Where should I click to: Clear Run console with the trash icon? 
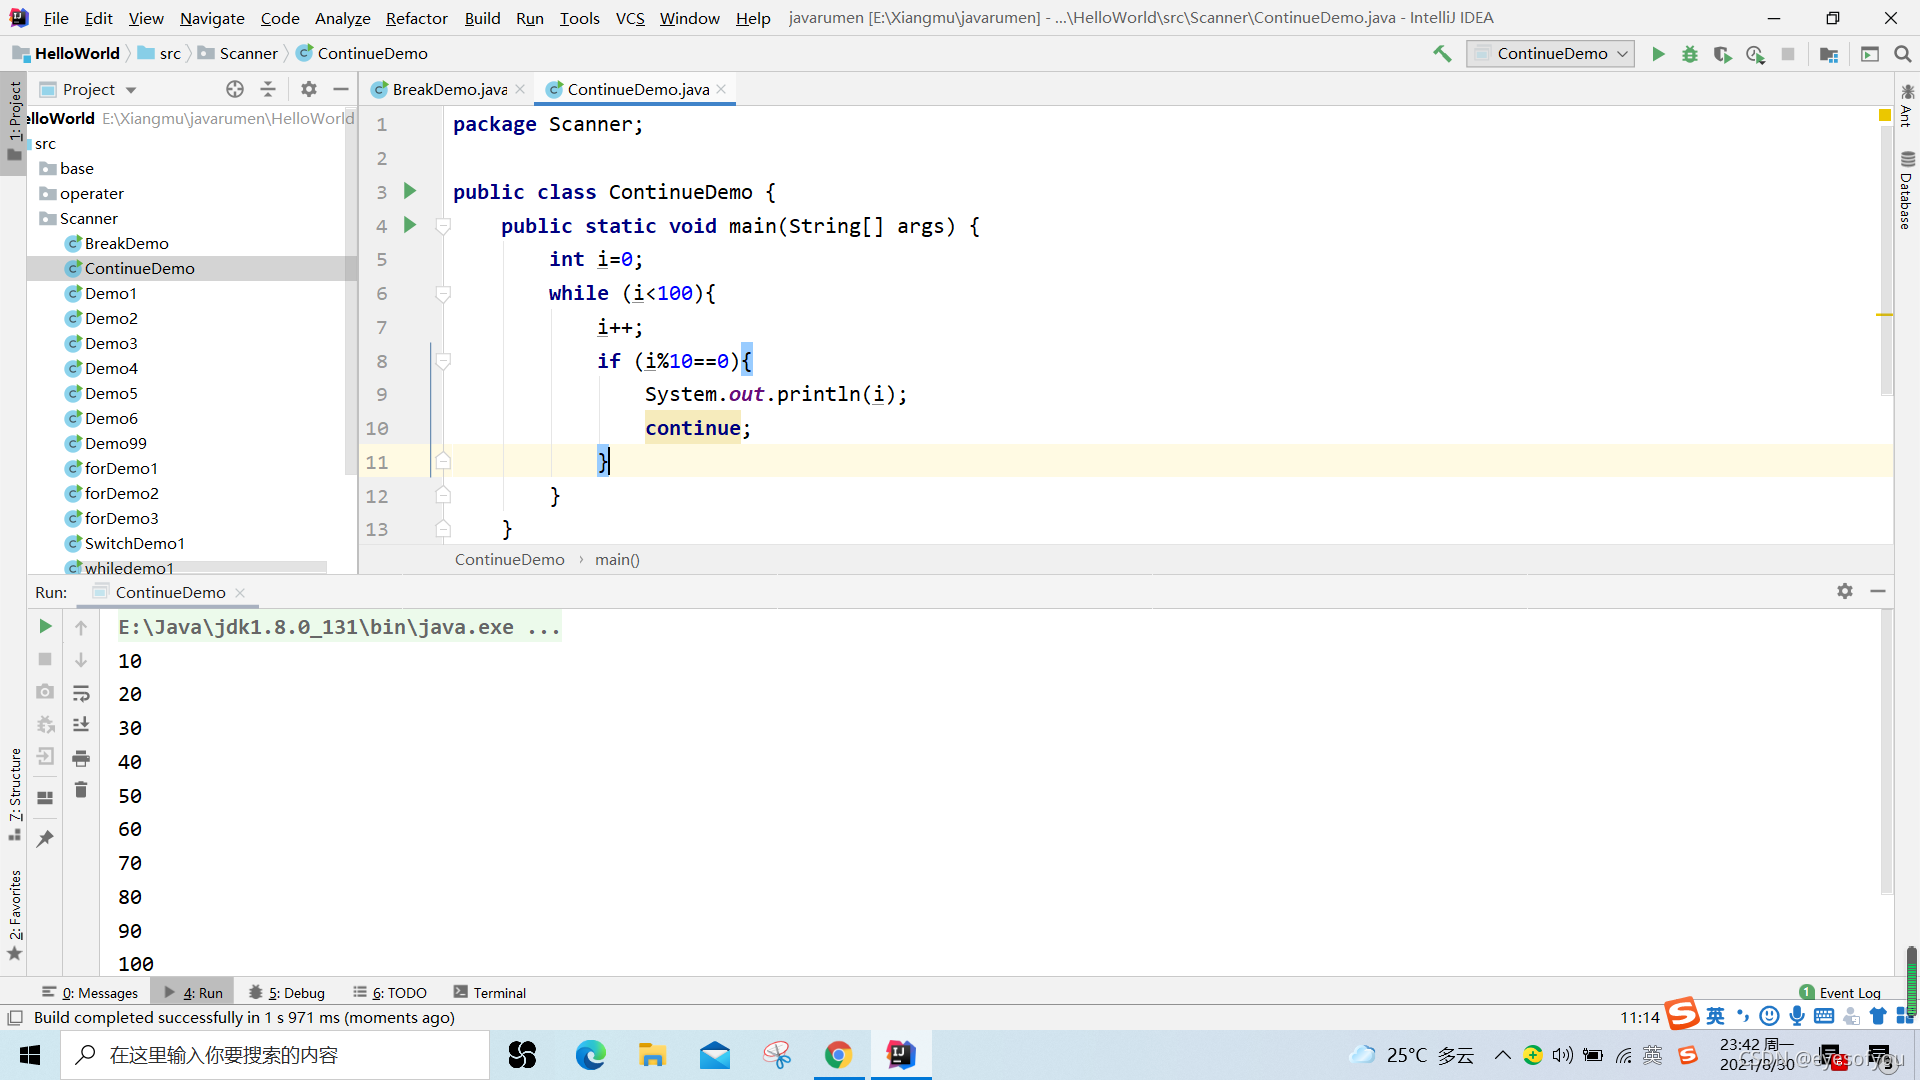(81, 790)
